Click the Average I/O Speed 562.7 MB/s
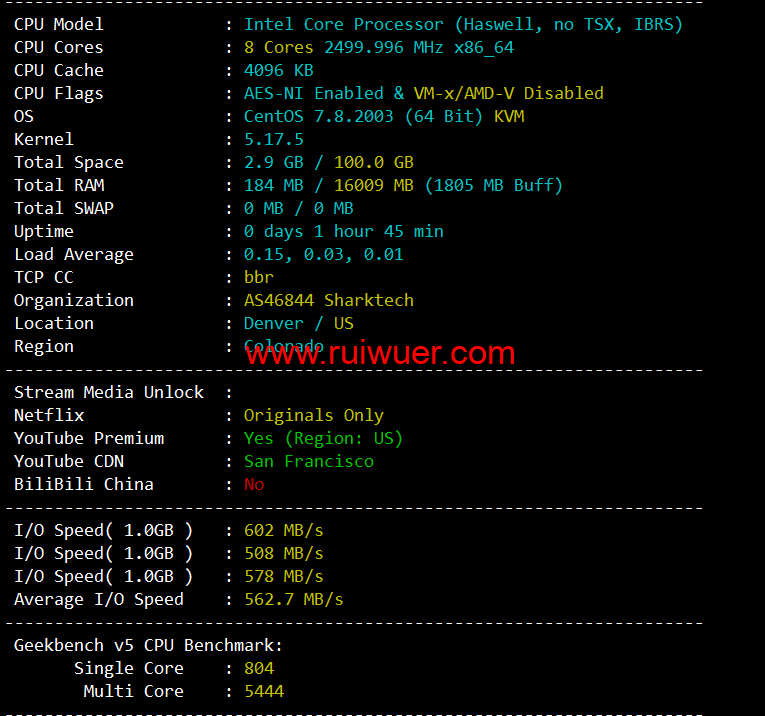The image size is (765, 716). pos(294,599)
